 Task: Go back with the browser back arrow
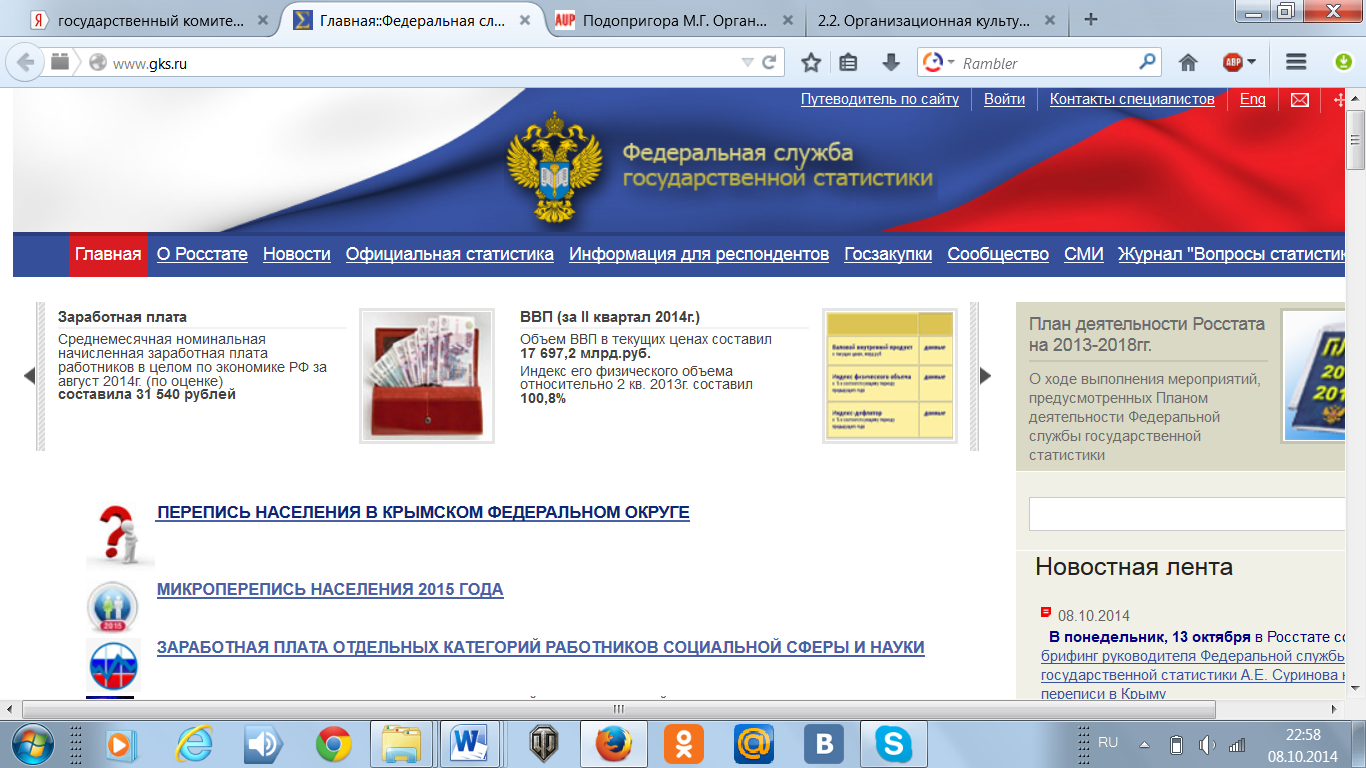[24, 62]
